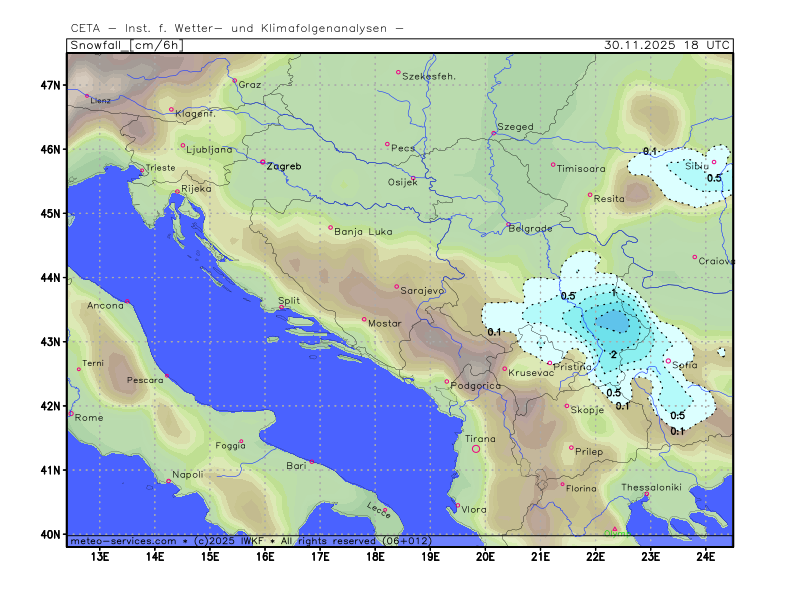The width and height of the screenshot is (800, 600).
Task: Select the large Tirana circle marker
Action: tap(476, 449)
